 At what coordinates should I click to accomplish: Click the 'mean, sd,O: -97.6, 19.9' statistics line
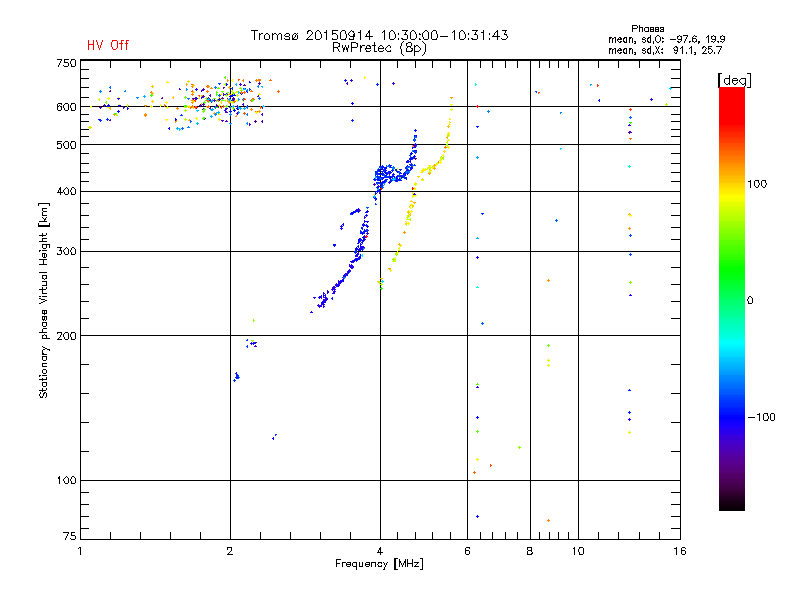(x=666, y=39)
